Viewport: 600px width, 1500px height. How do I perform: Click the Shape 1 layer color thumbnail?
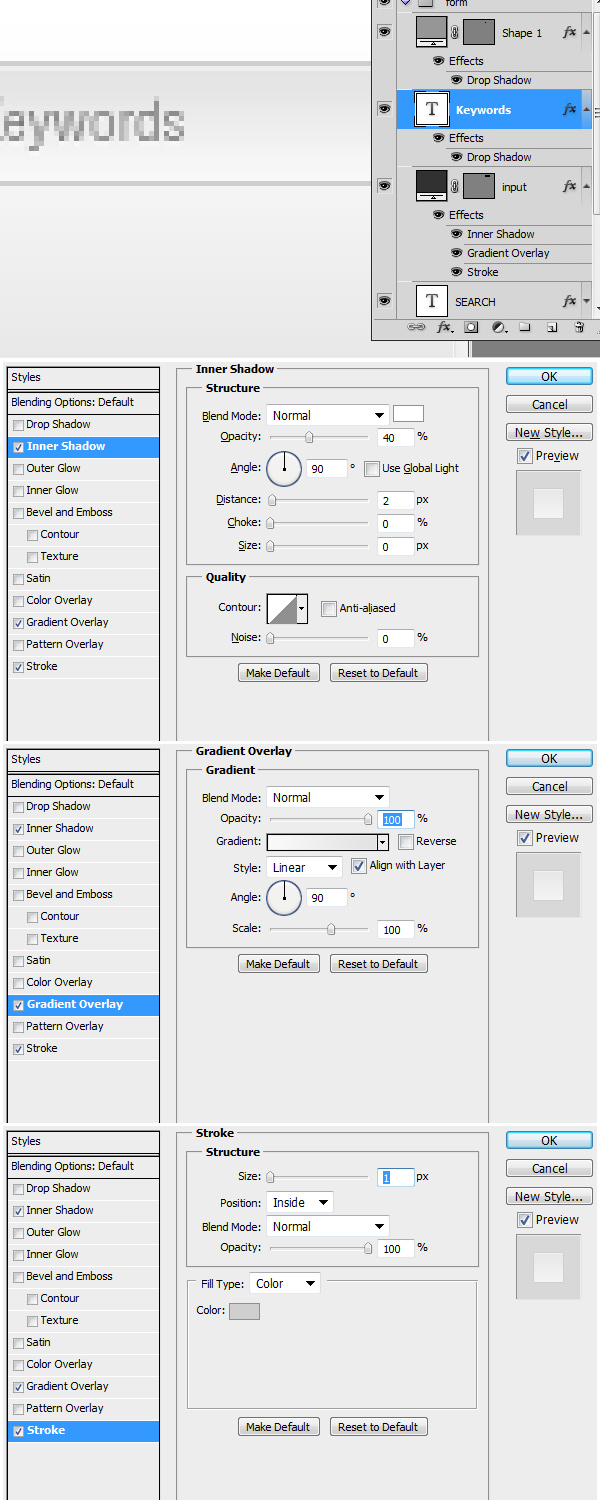pos(432,32)
